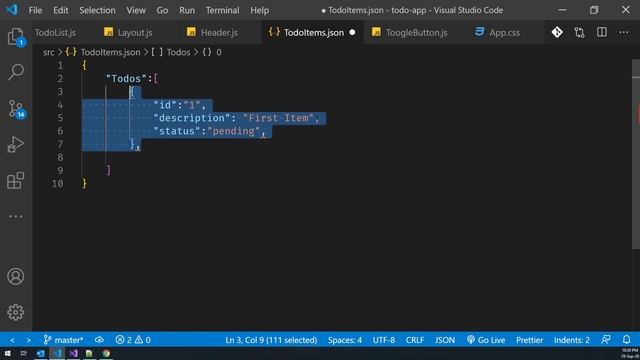Click the "pending" value on line 6
This screenshot has height=360, width=640.
[x=233, y=131]
